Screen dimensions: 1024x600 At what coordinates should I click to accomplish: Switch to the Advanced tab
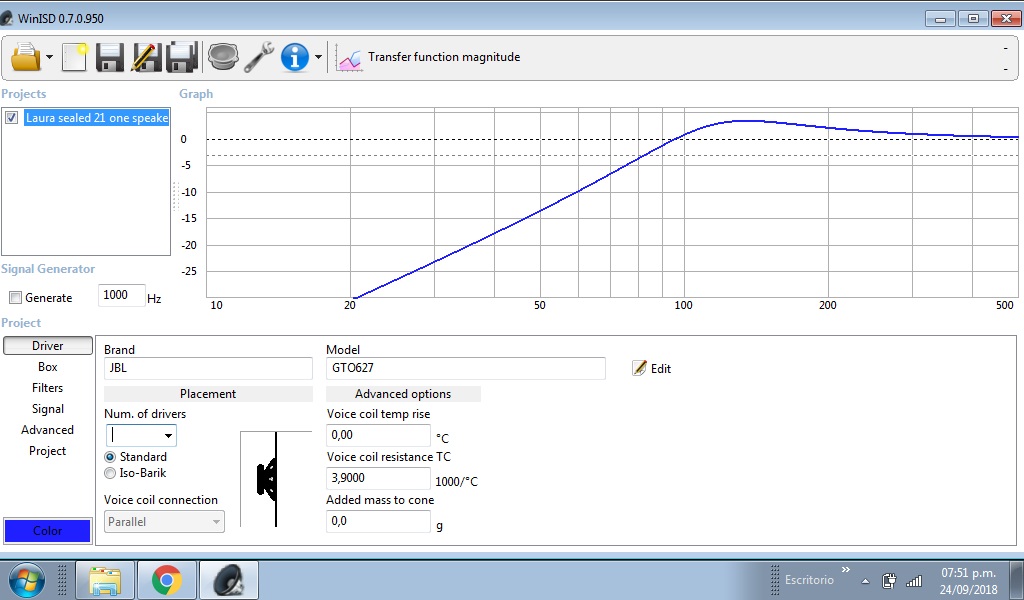[48, 430]
